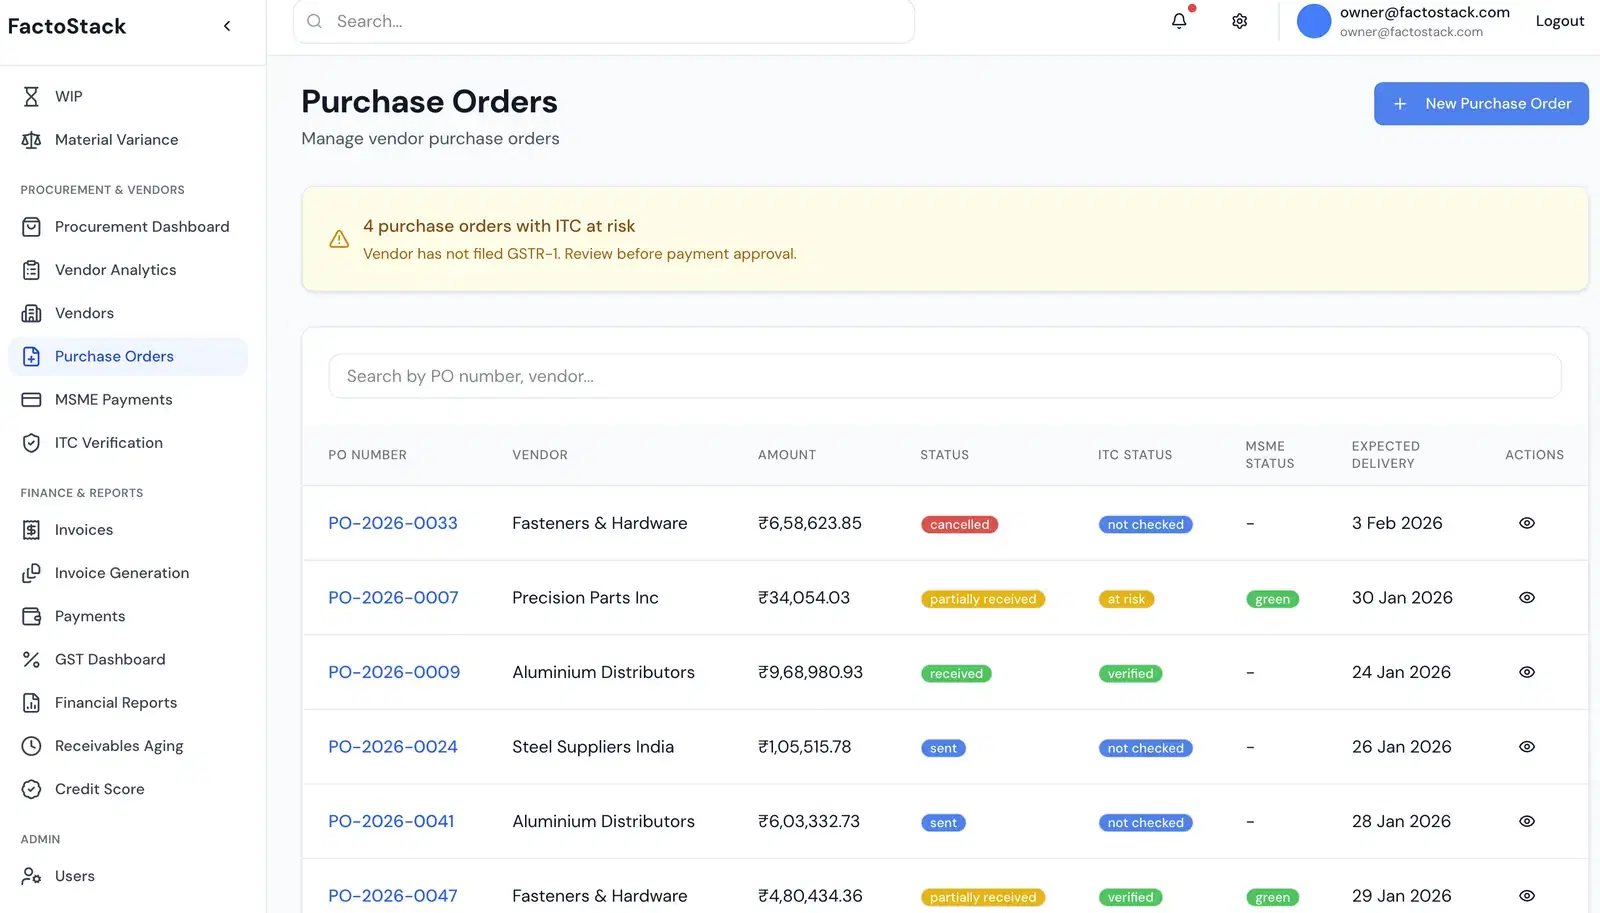Open purchase order link PO-2026-0007

[393, 598]
